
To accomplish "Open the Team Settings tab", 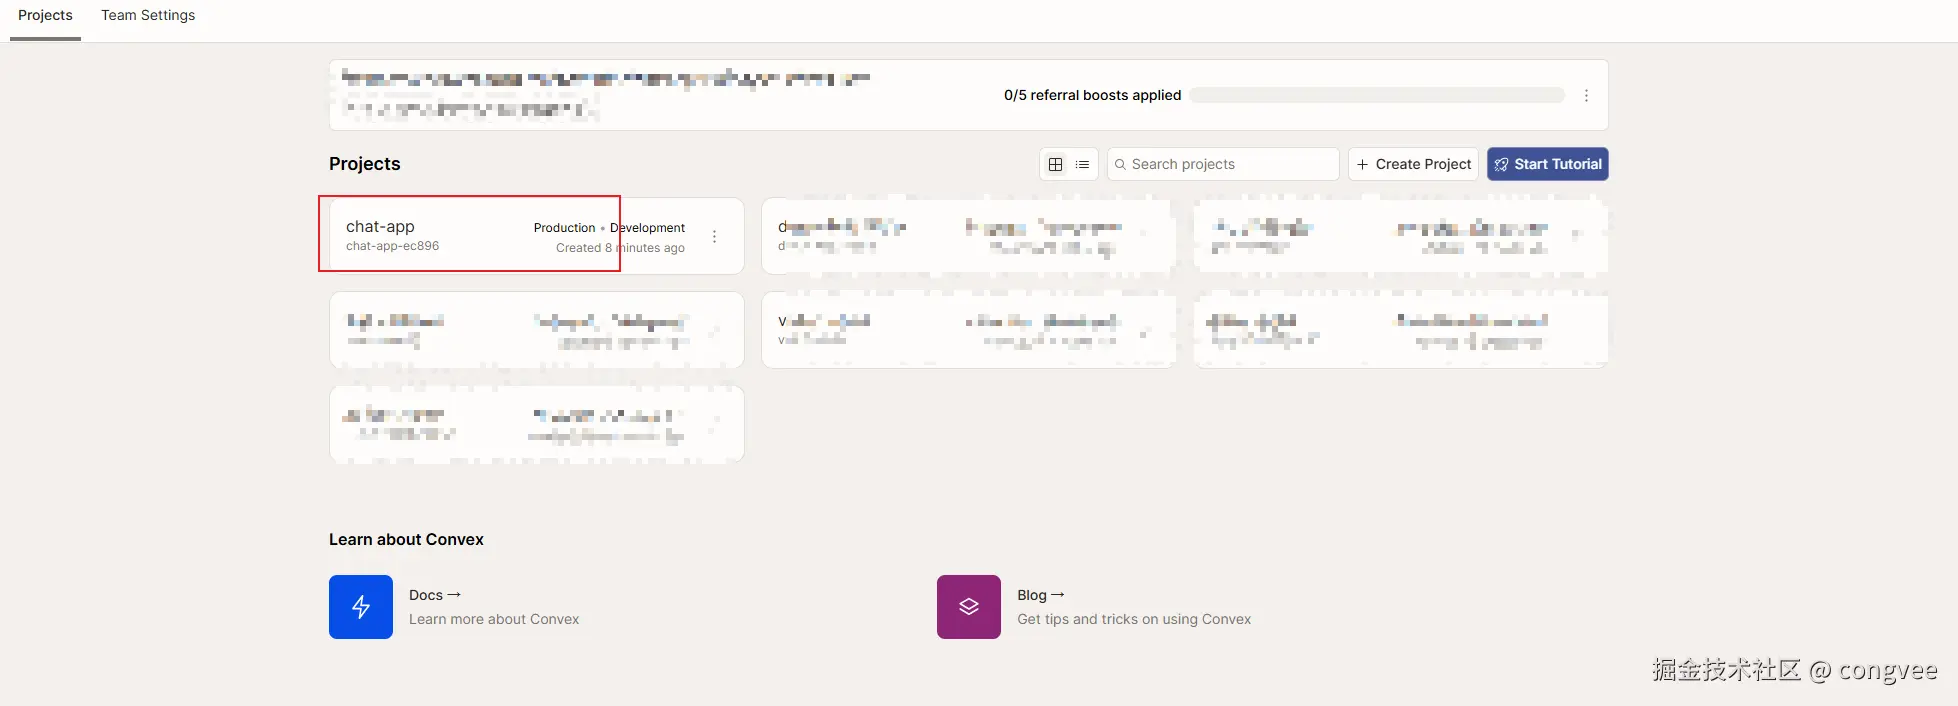I will tap(148, 16).
